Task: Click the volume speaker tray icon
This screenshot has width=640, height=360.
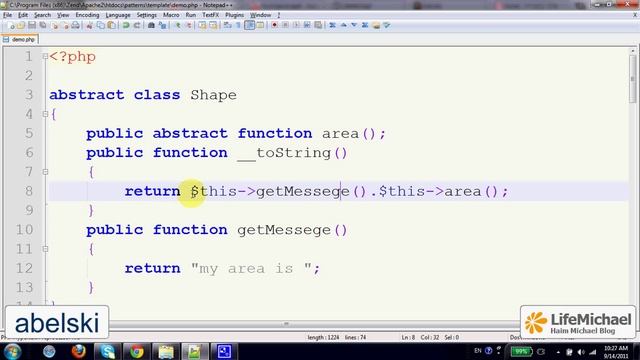Action: [581, 352]
